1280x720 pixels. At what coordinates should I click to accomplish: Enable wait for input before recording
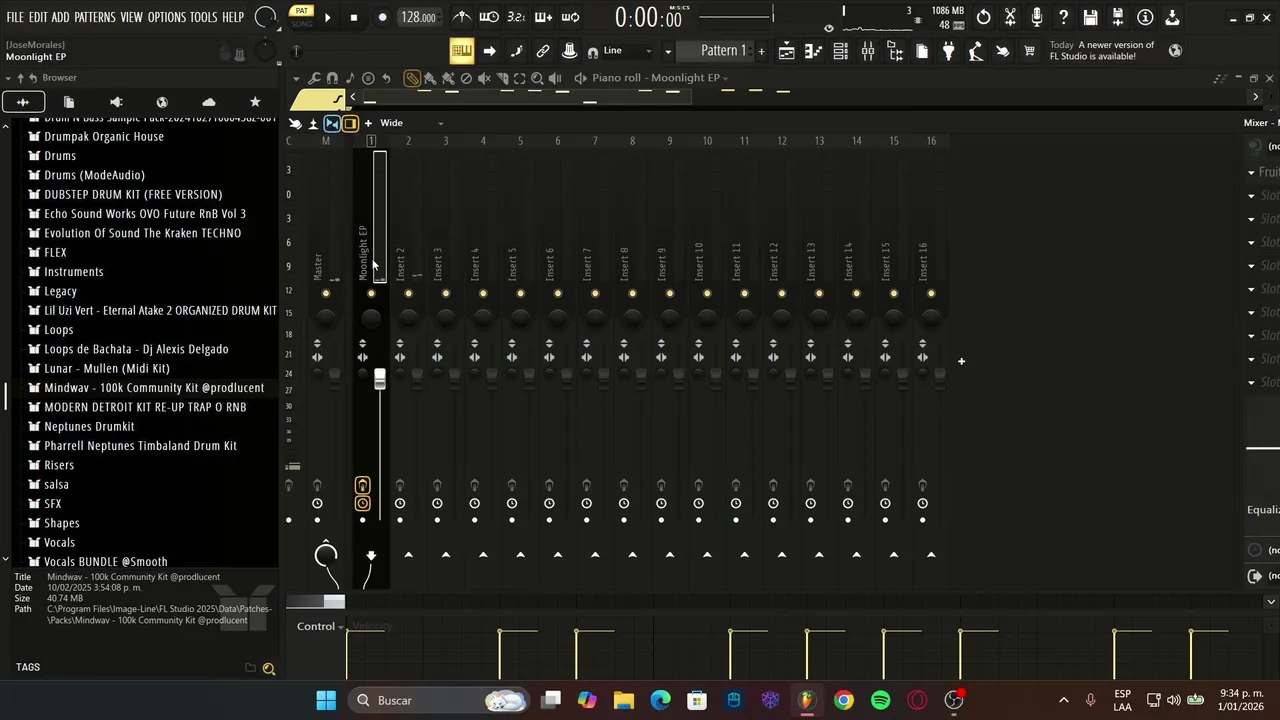pyautogui.click(x=489, y=17)
